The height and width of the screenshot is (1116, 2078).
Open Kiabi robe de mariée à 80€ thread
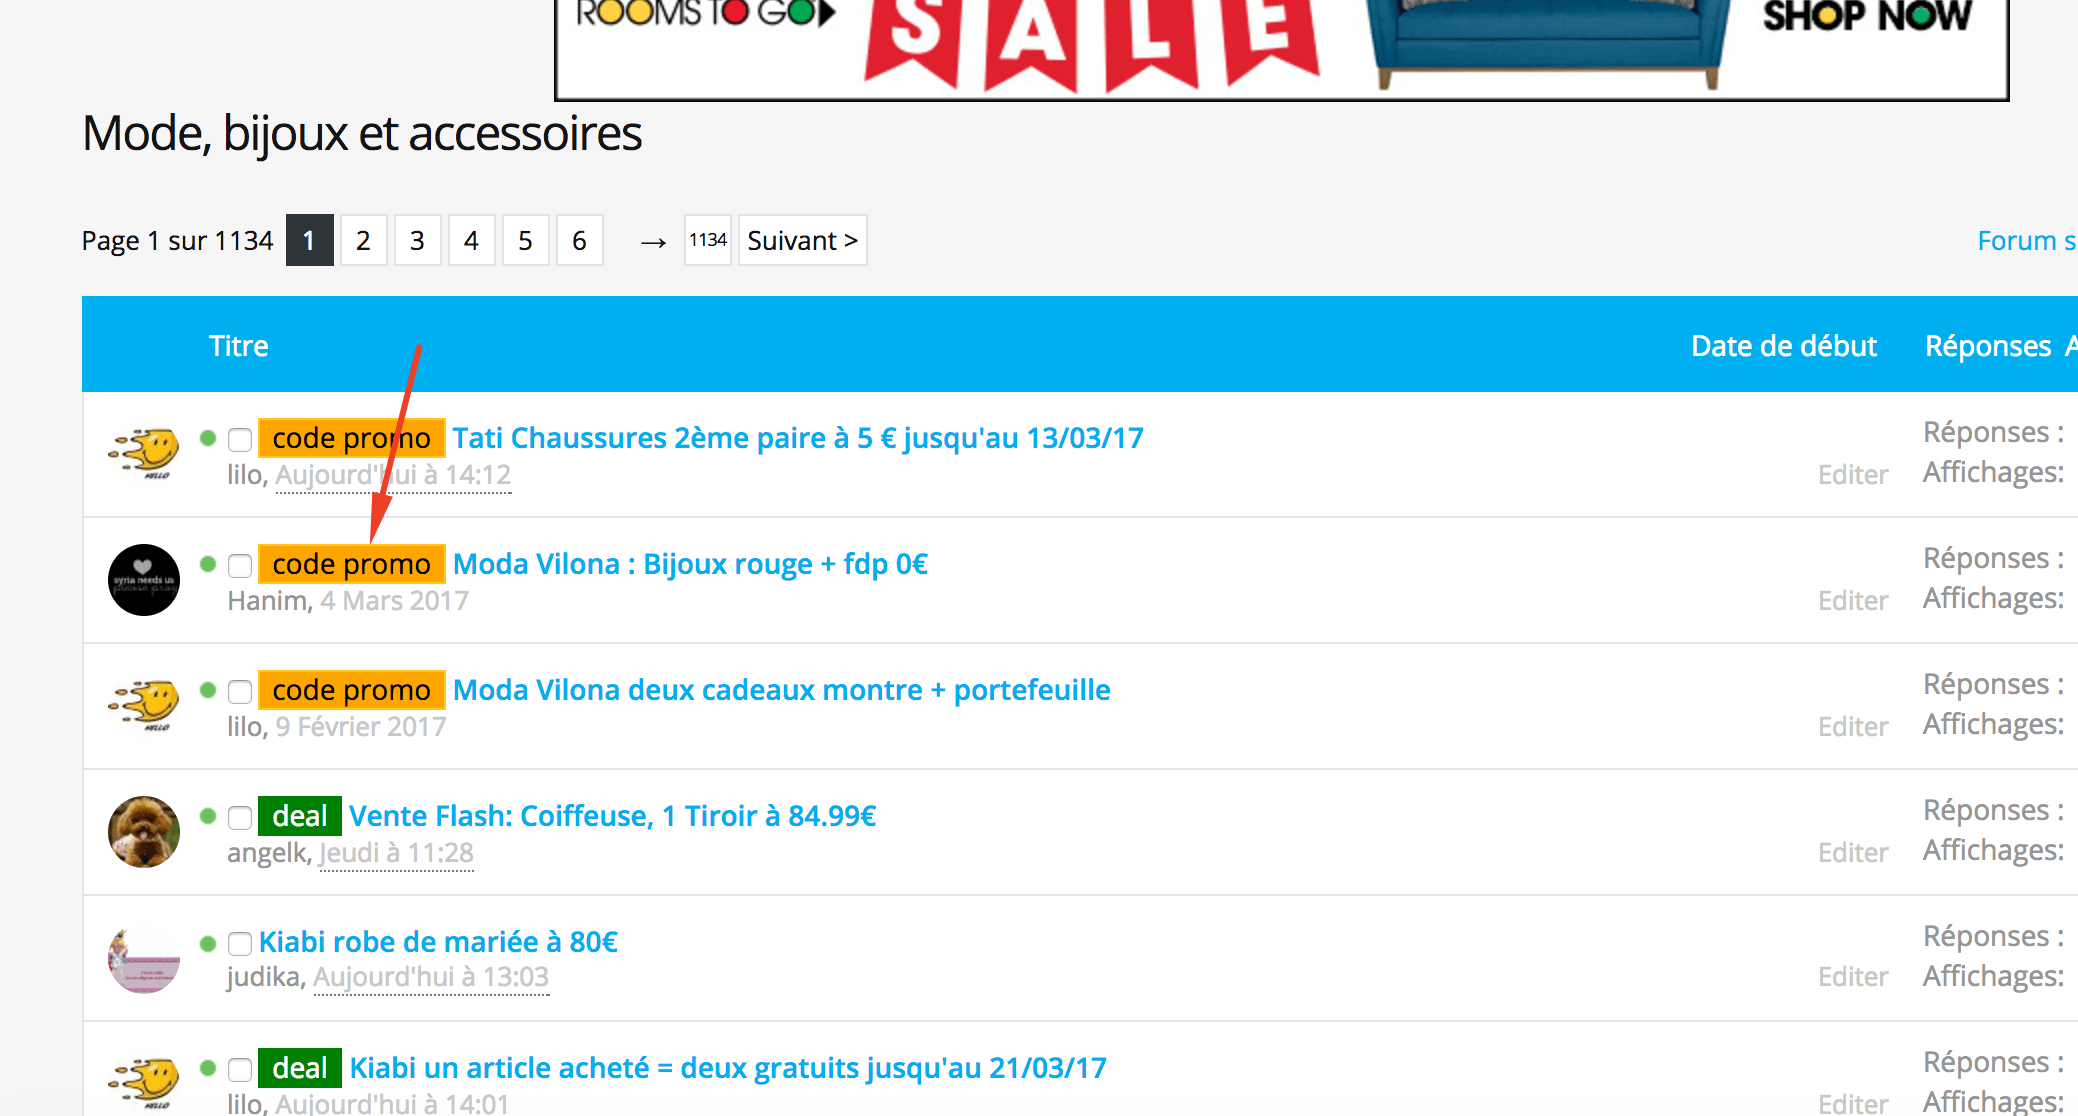[438, 942]
